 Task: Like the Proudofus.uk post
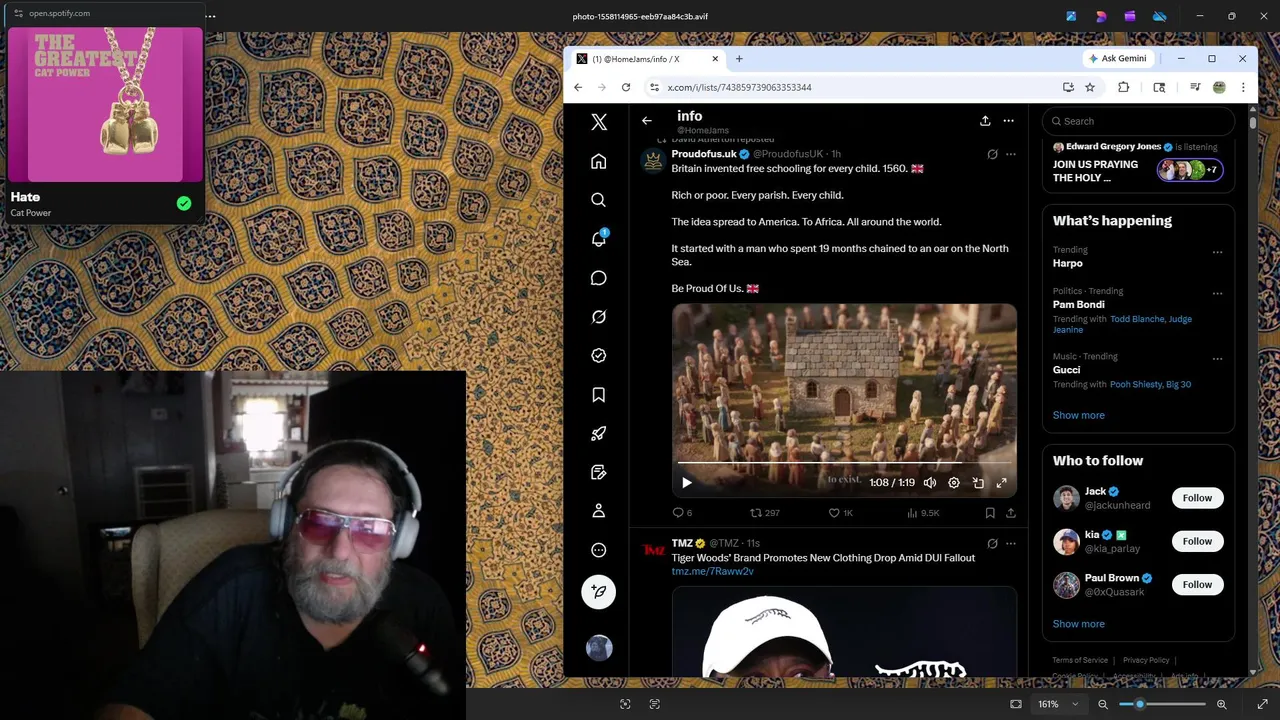841,513
